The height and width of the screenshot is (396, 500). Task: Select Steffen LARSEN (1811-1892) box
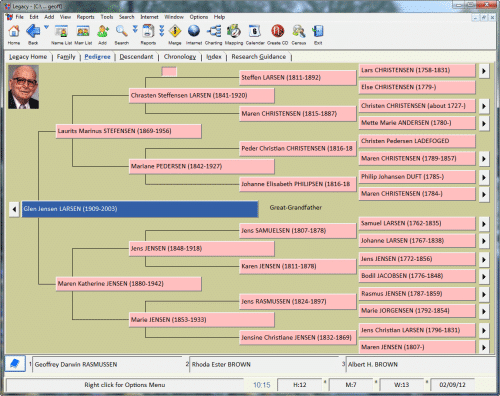298,78
